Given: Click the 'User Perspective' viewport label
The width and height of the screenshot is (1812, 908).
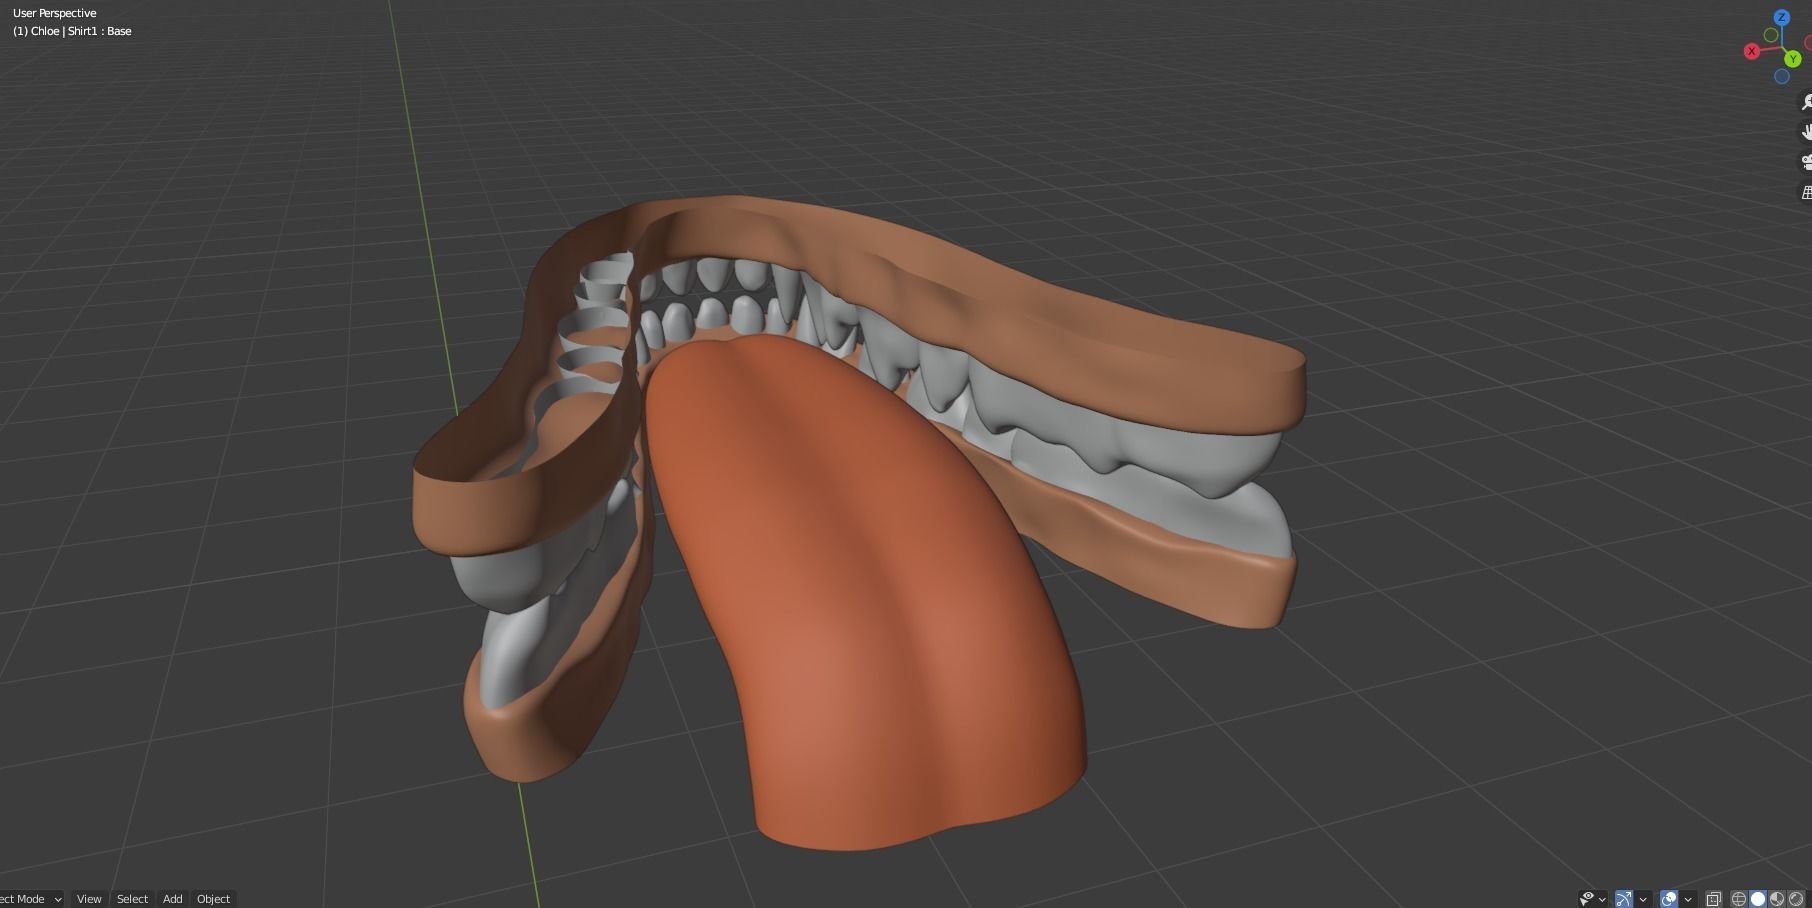Looking at the screenshot, I should pyautogui.click(x=55, y=13).
